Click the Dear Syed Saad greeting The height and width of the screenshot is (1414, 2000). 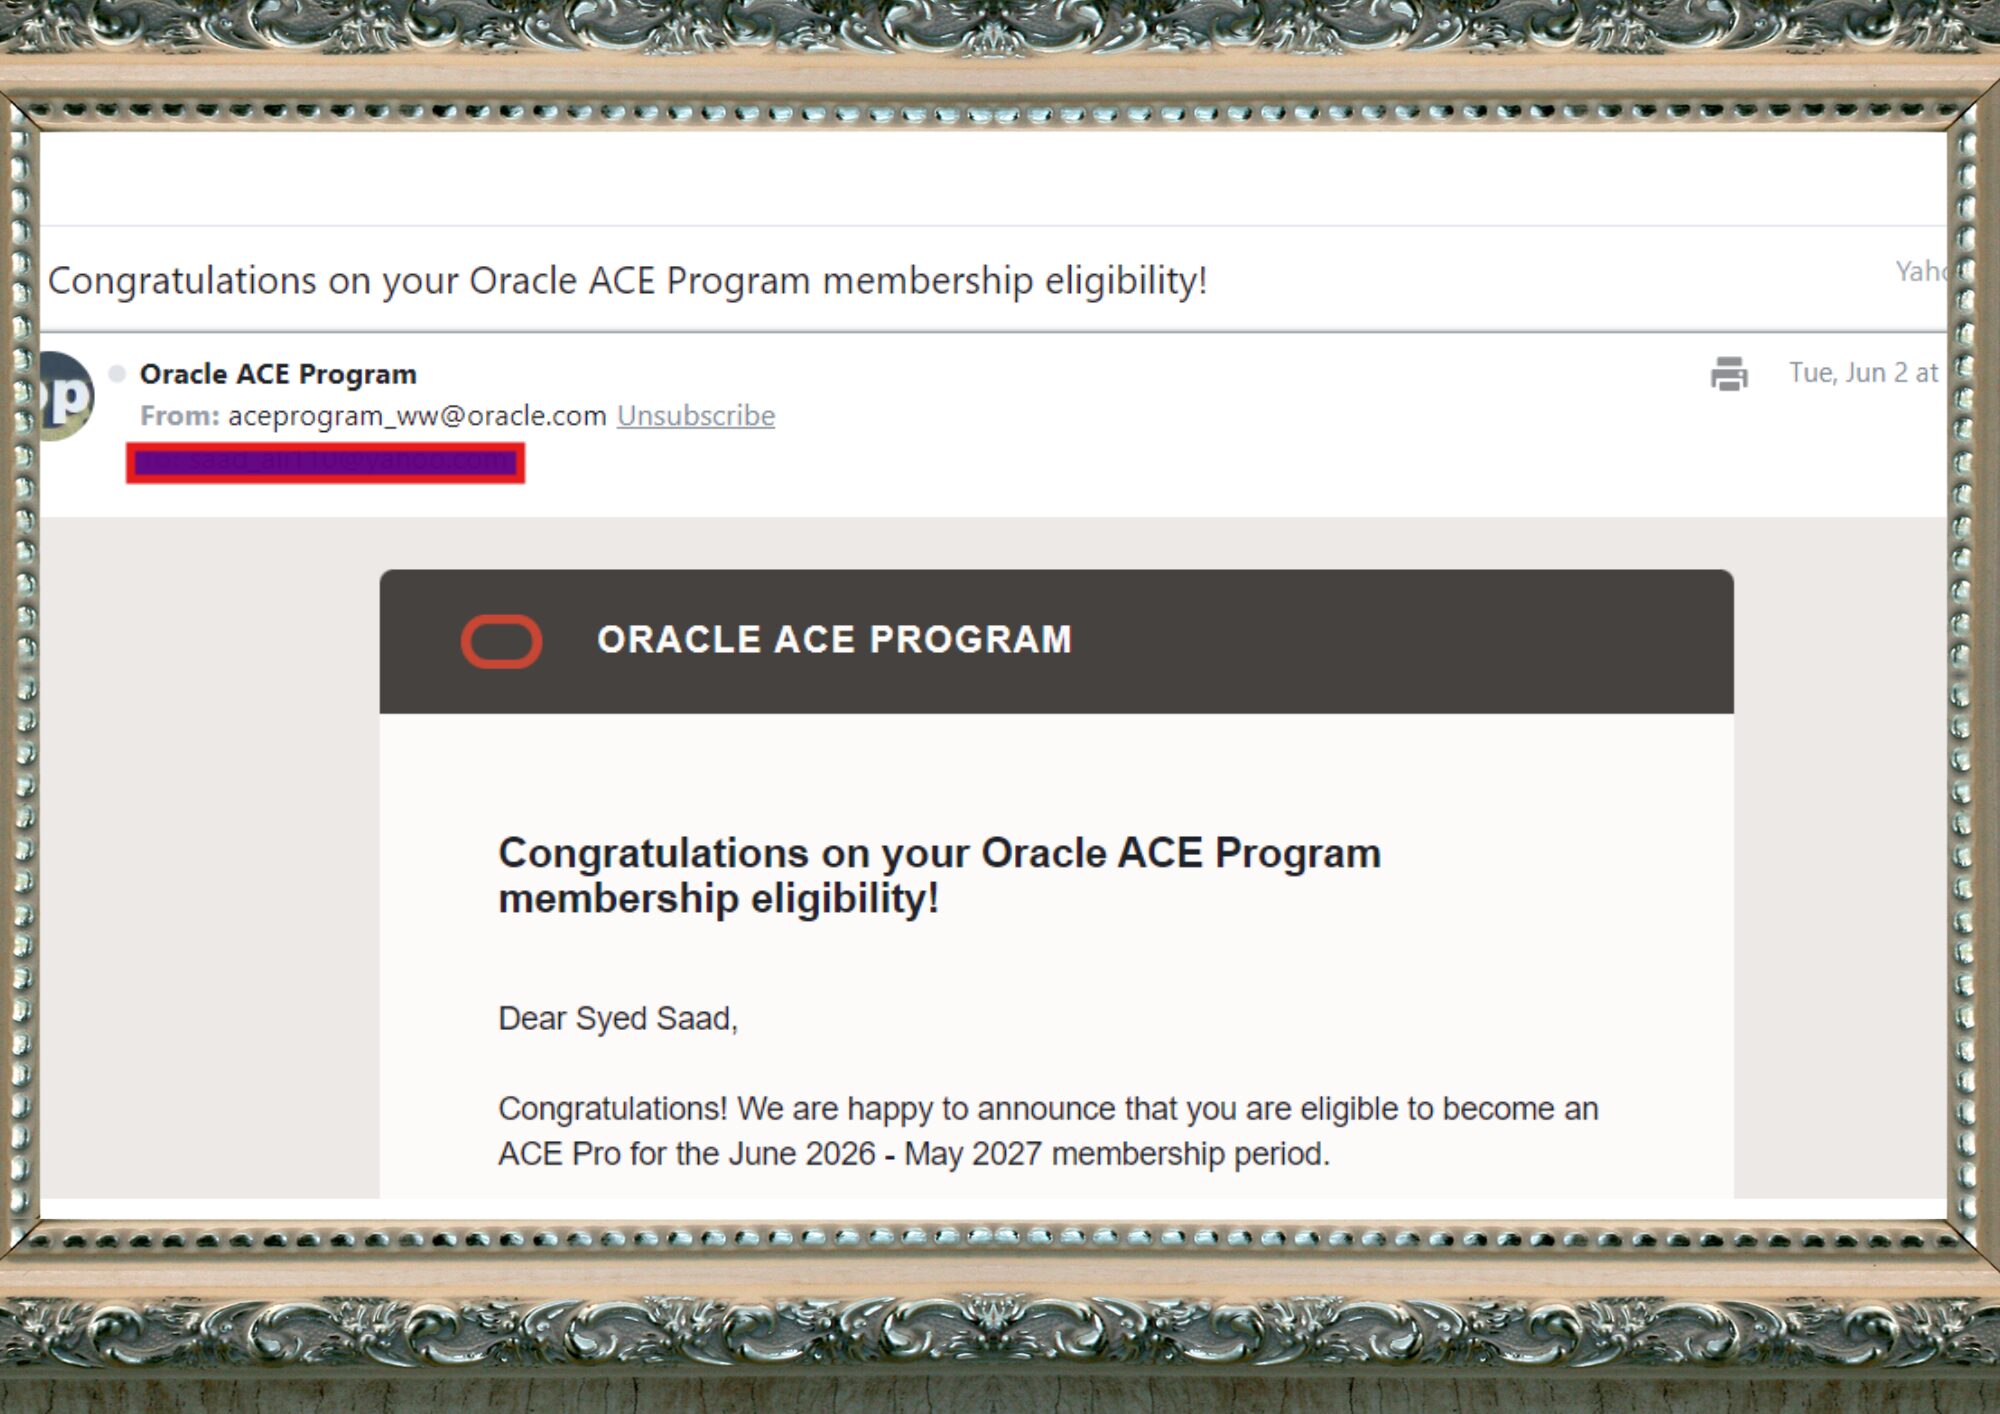tap(618, 1018)
